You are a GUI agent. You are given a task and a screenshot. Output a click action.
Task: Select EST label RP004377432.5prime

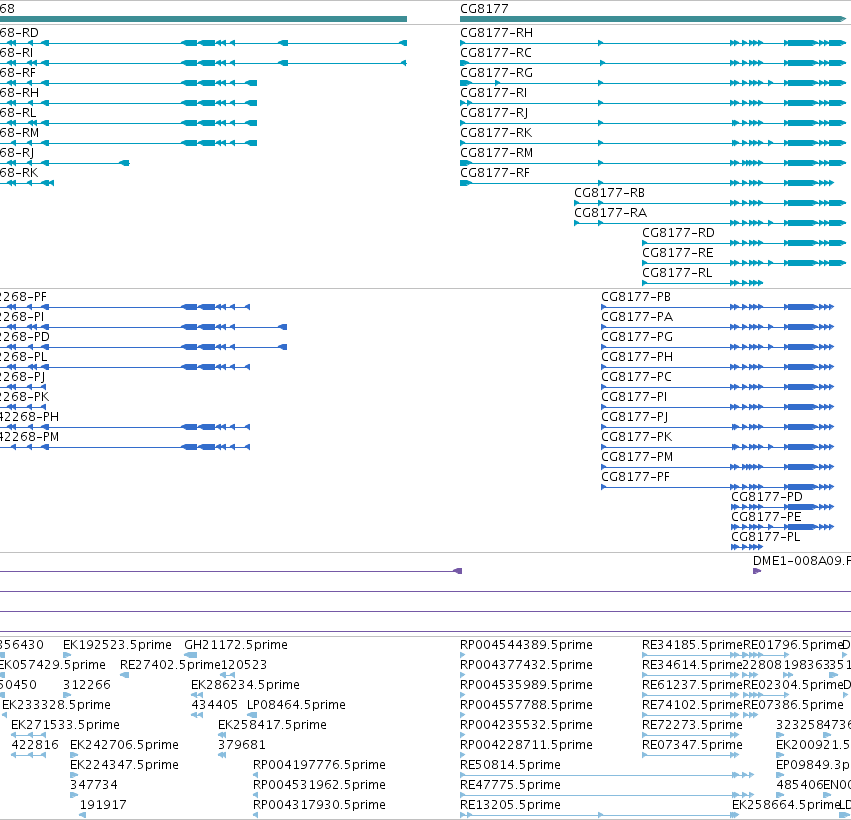(x=526, y=665)
